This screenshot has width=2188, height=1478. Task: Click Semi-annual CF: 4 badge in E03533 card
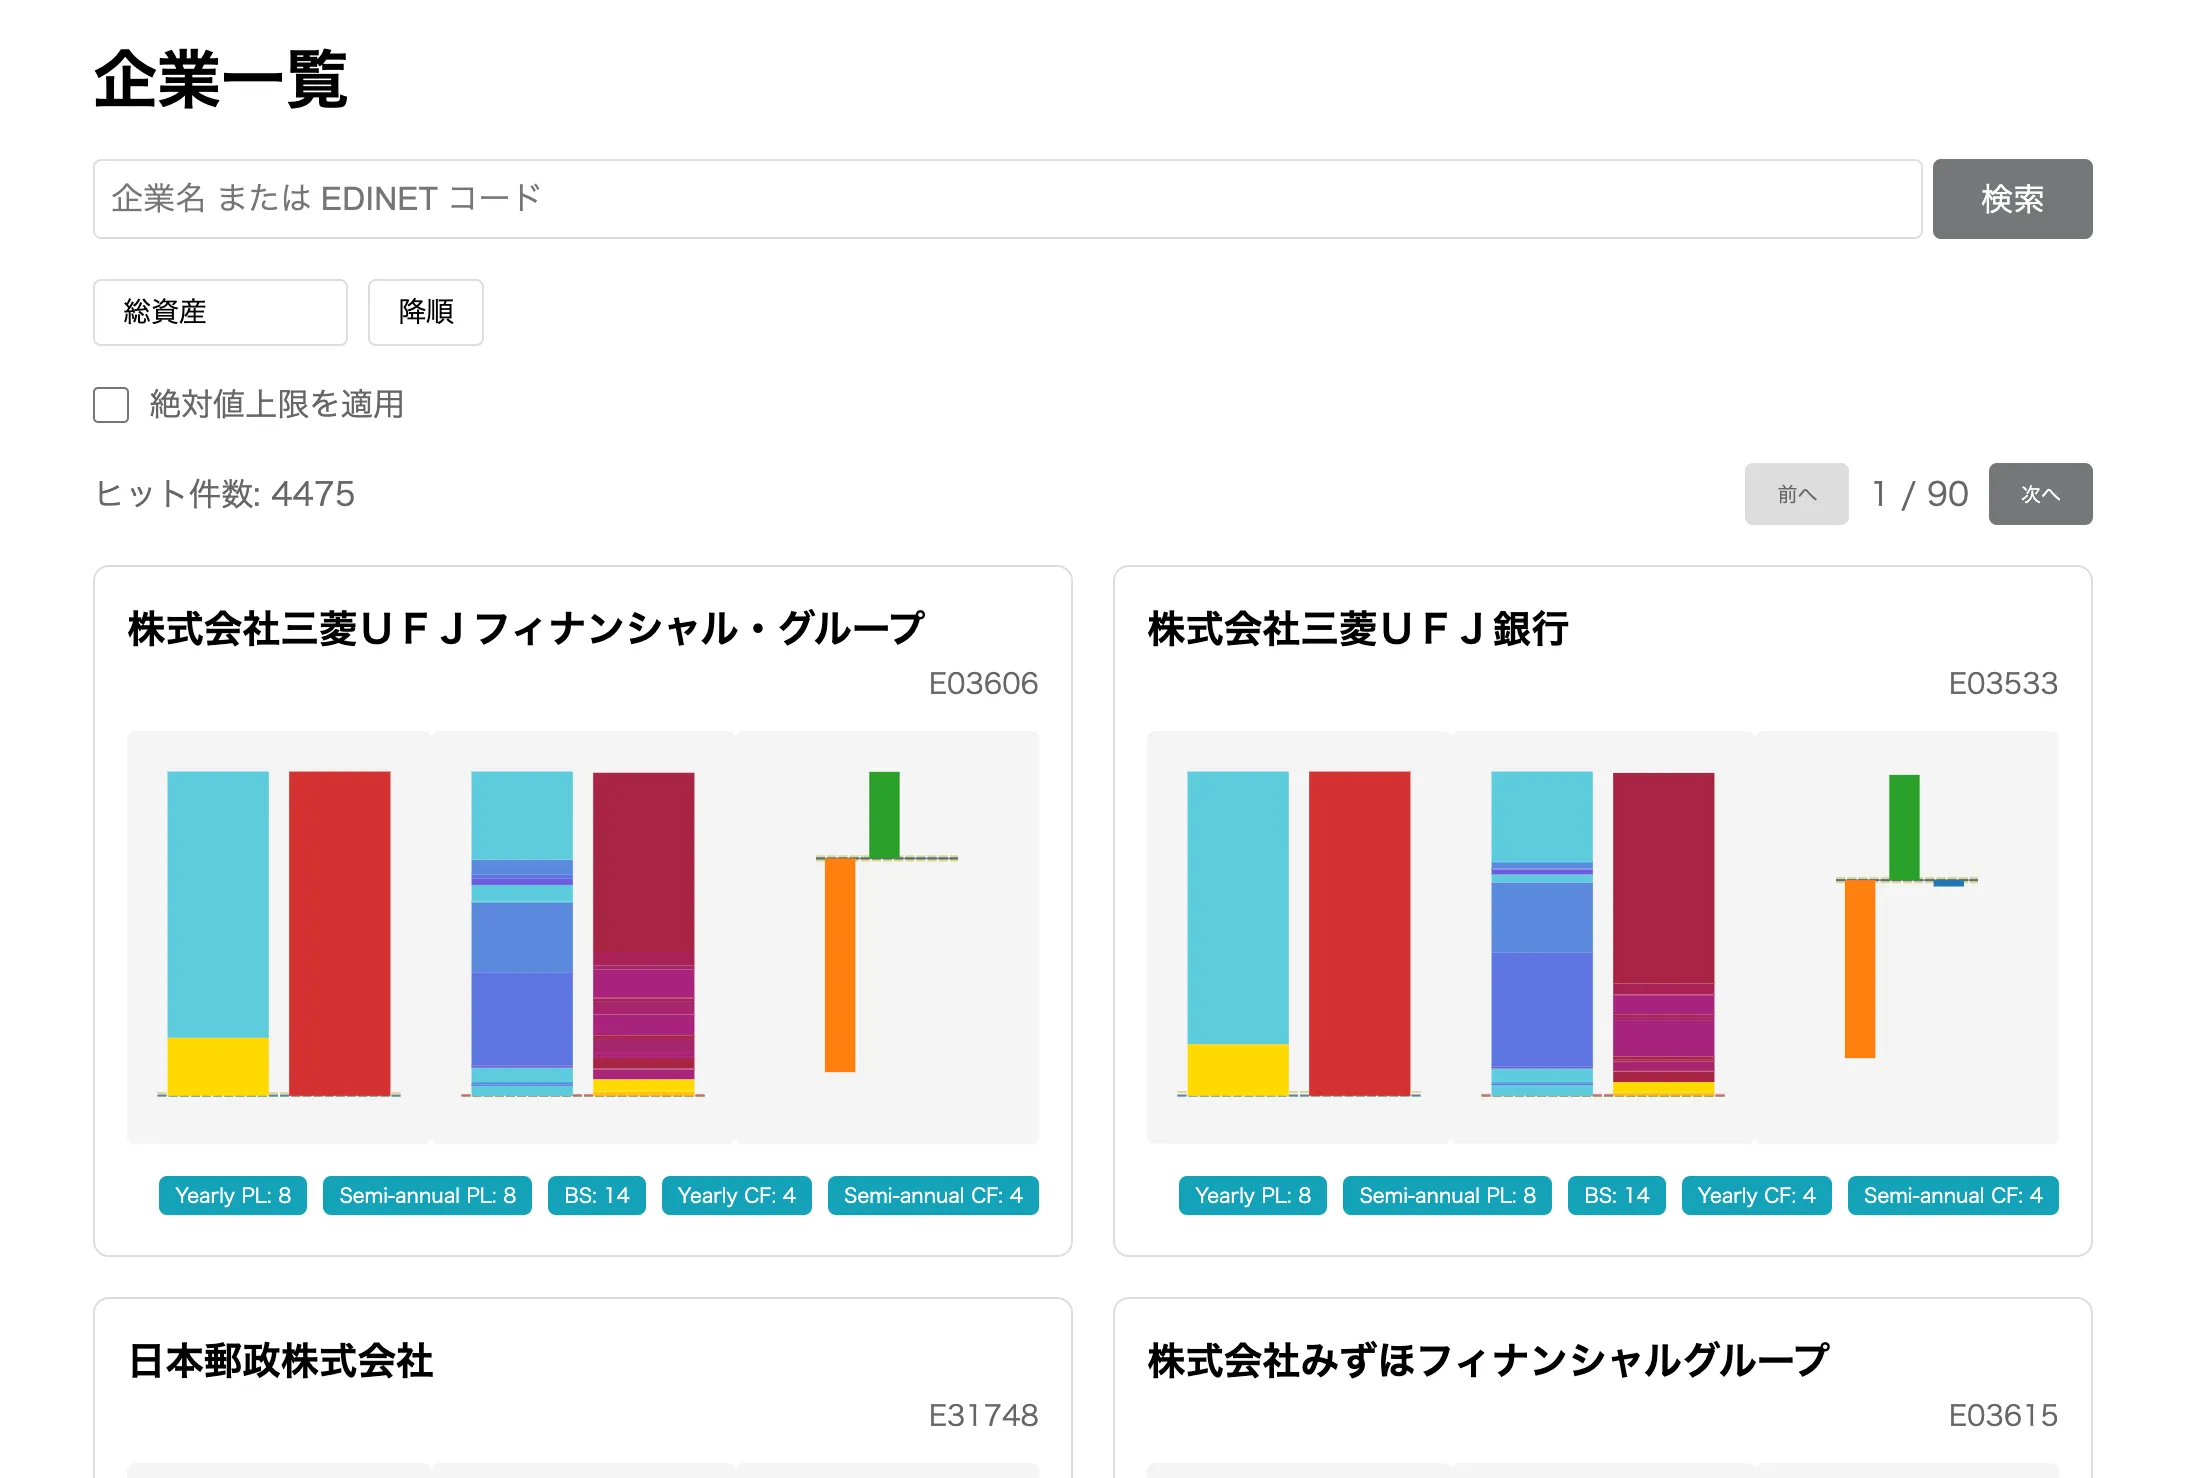click(x=1953, y=1196)
